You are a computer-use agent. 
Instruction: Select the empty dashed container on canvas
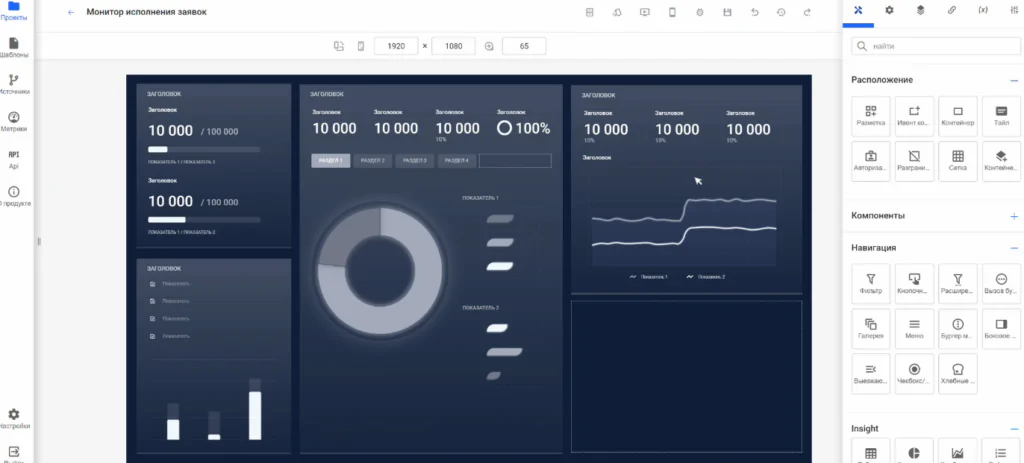pos(686,376)
